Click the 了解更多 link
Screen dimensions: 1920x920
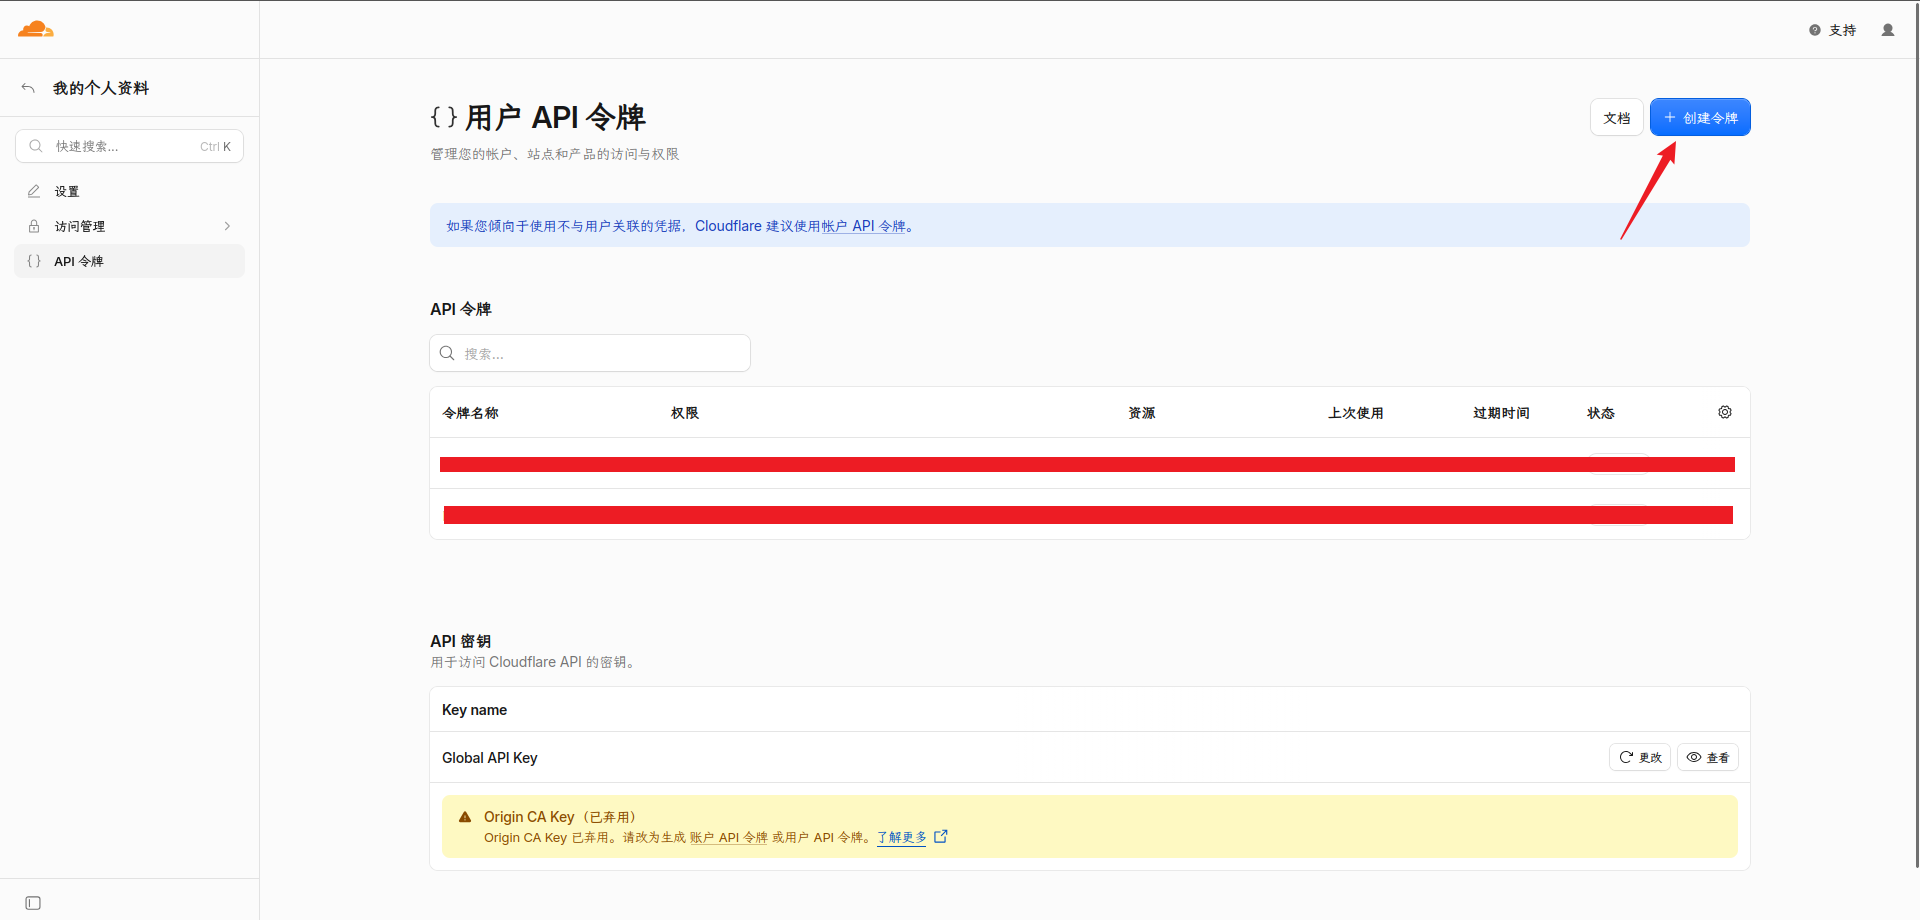click(902, 837)
